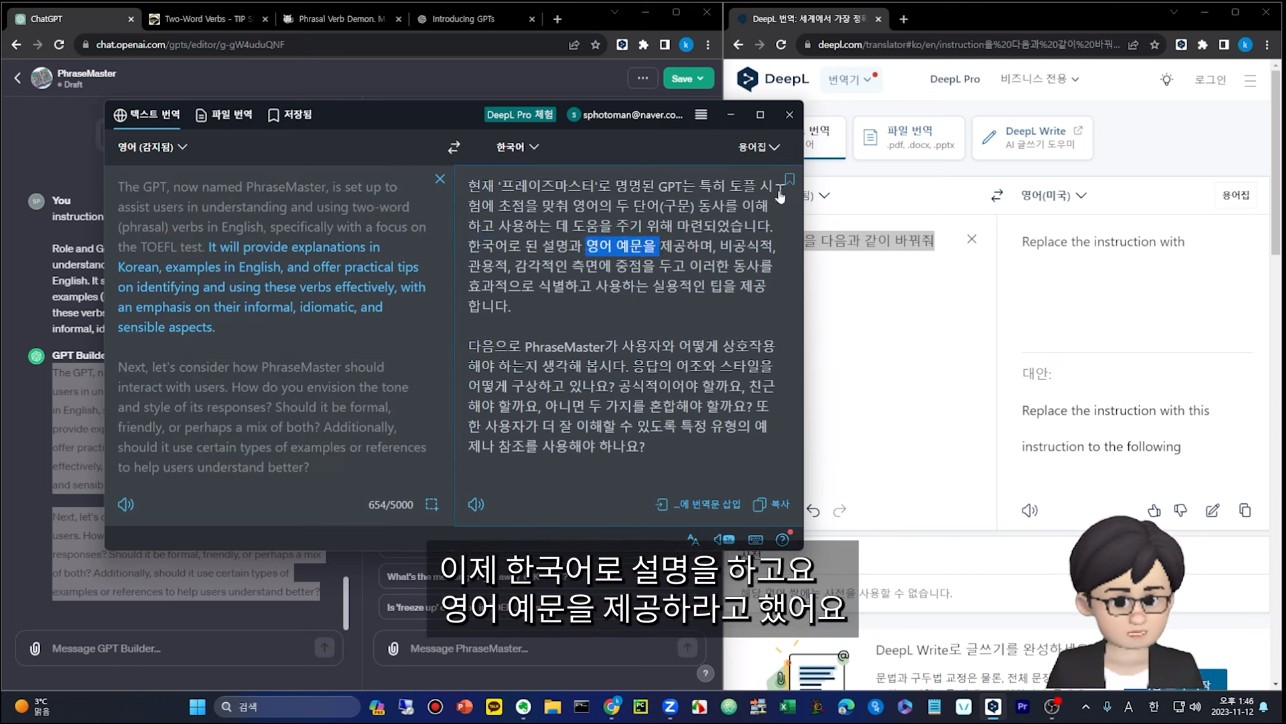The width and height of the screenshot is (1286, 724).
Task: Open the 저장됨 saved tab
Action: click(x=290, y=115)
